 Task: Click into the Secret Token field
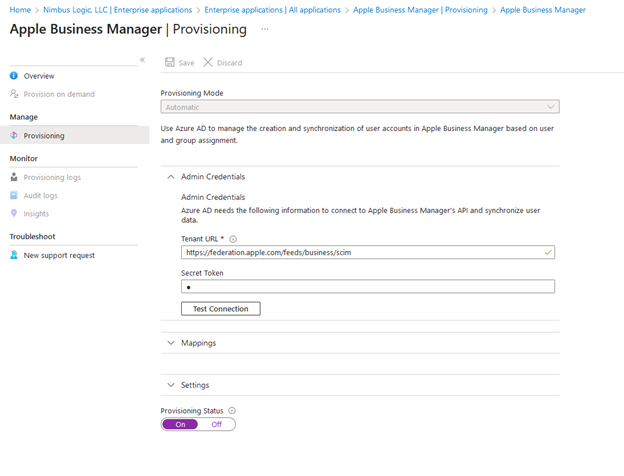pos(368,287)
